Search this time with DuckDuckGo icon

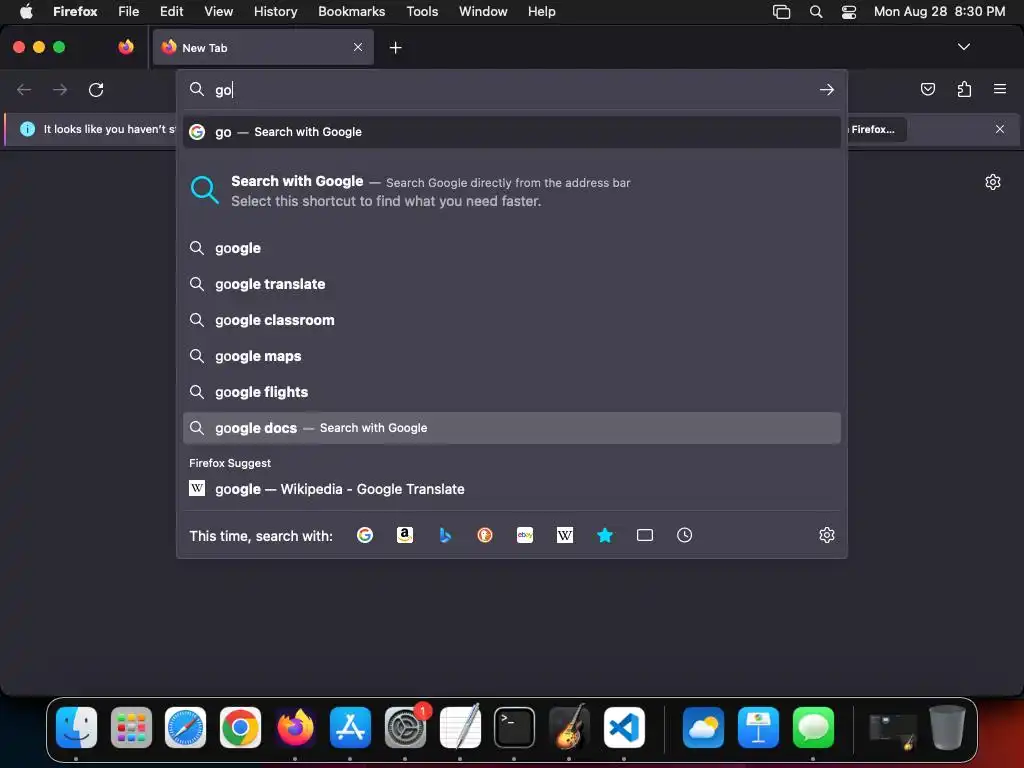(485, 536)
